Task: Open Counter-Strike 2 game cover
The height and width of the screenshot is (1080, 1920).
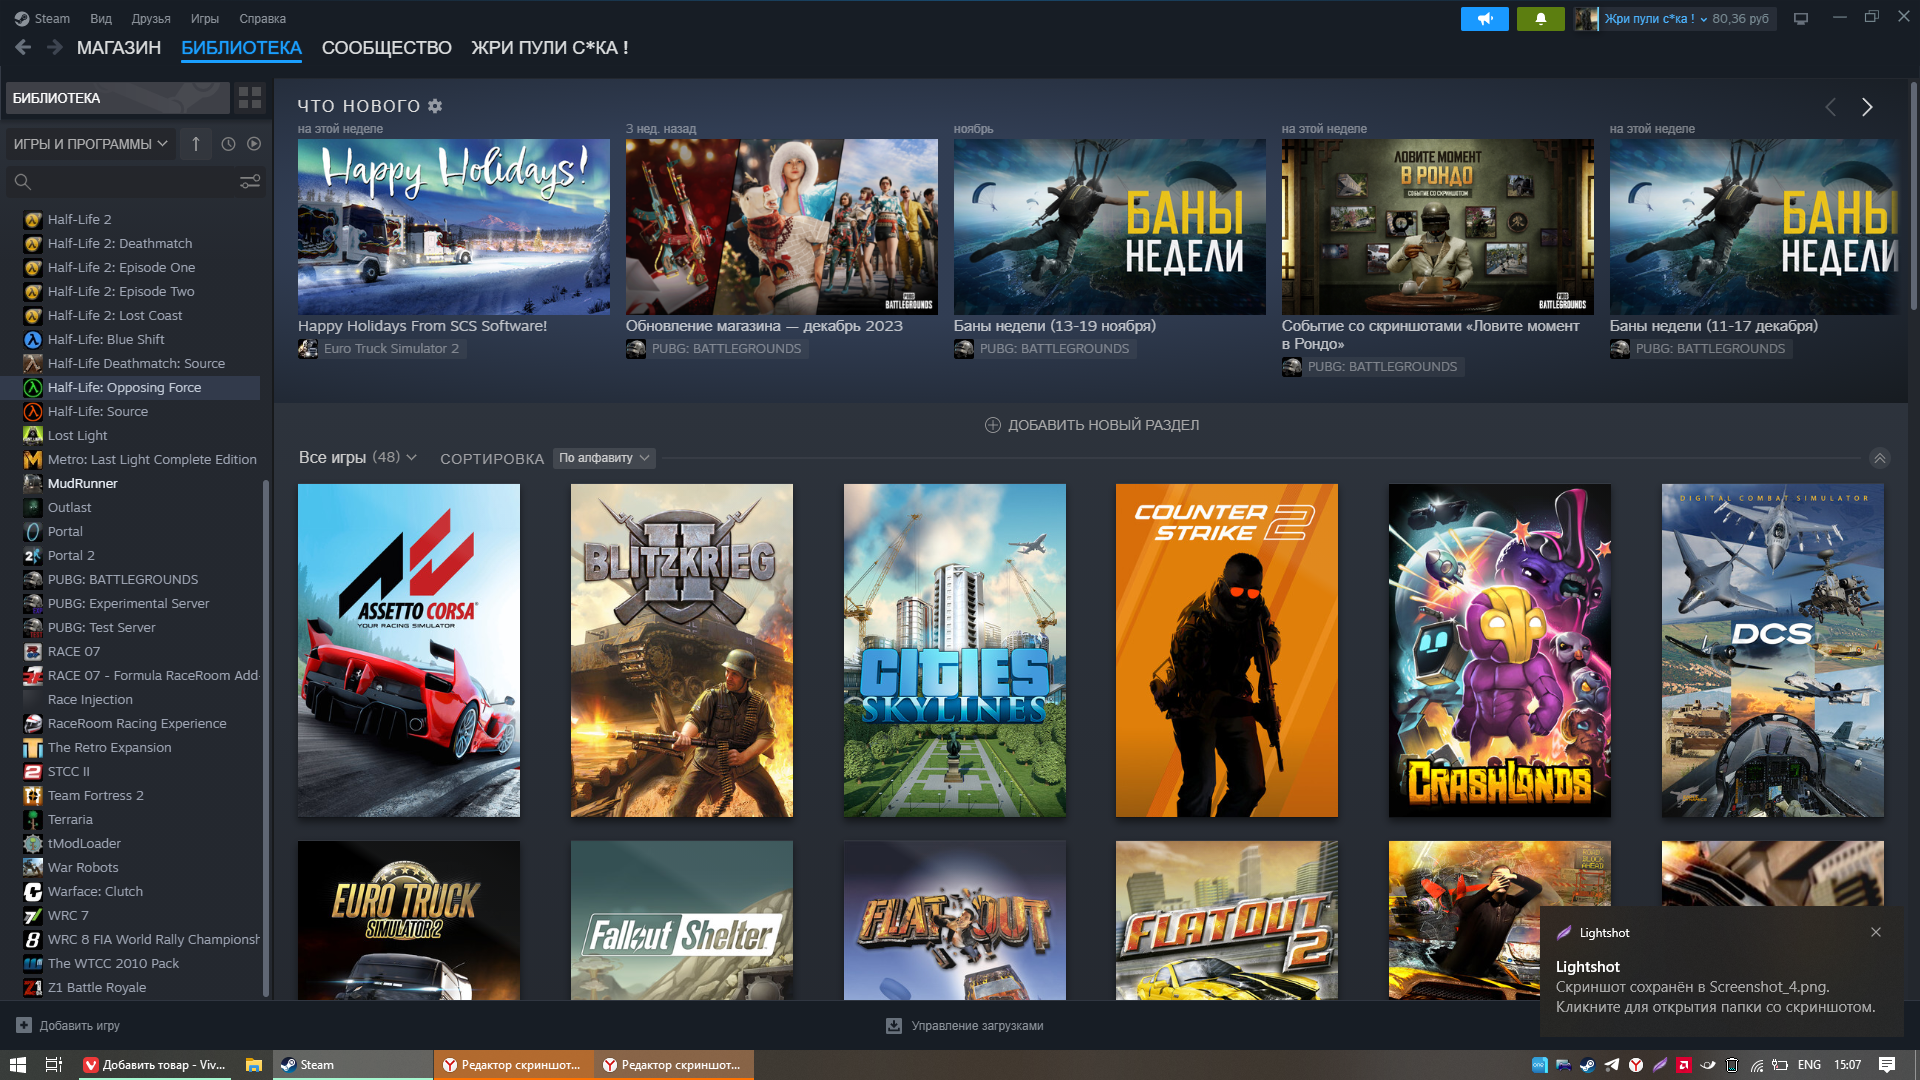Action: tap(1227, 650)
